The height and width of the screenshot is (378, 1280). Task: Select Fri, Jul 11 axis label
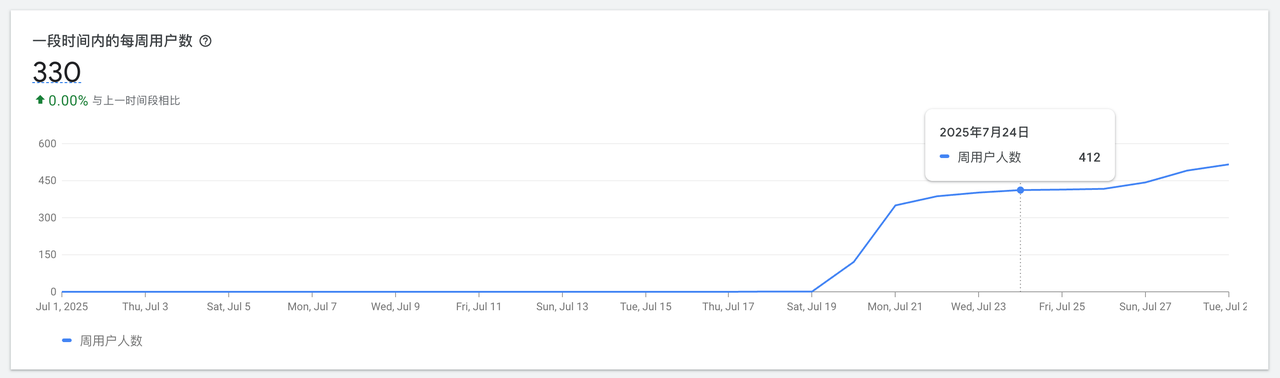click(x=479, y=306)
